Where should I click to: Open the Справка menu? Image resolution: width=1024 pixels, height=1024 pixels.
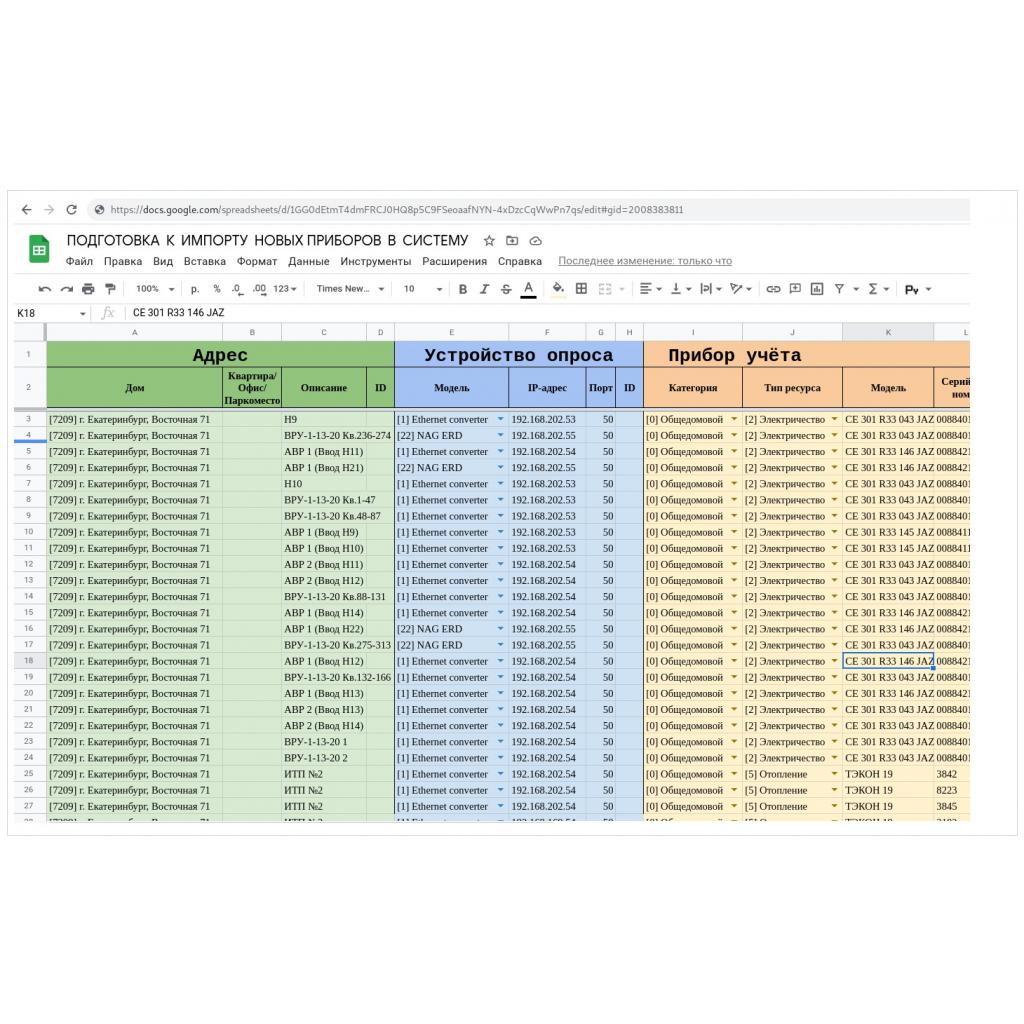point(520,261)
